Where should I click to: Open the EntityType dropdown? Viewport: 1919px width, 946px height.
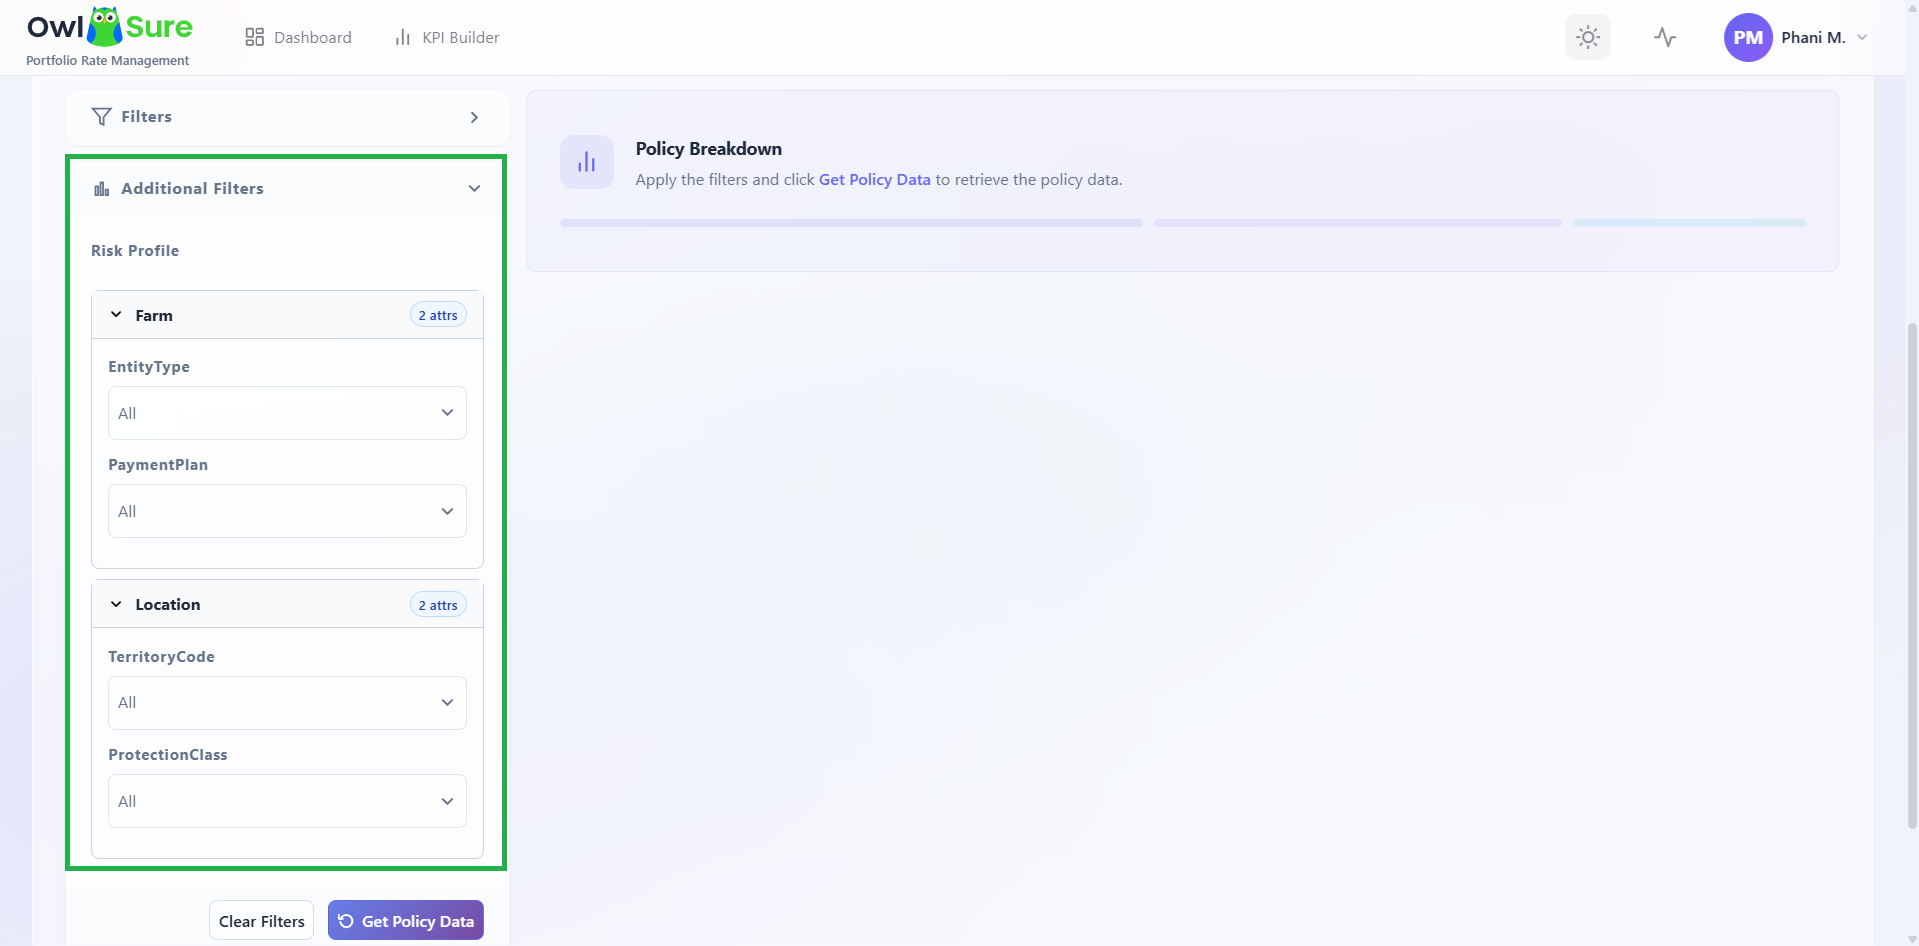point(287,413)
